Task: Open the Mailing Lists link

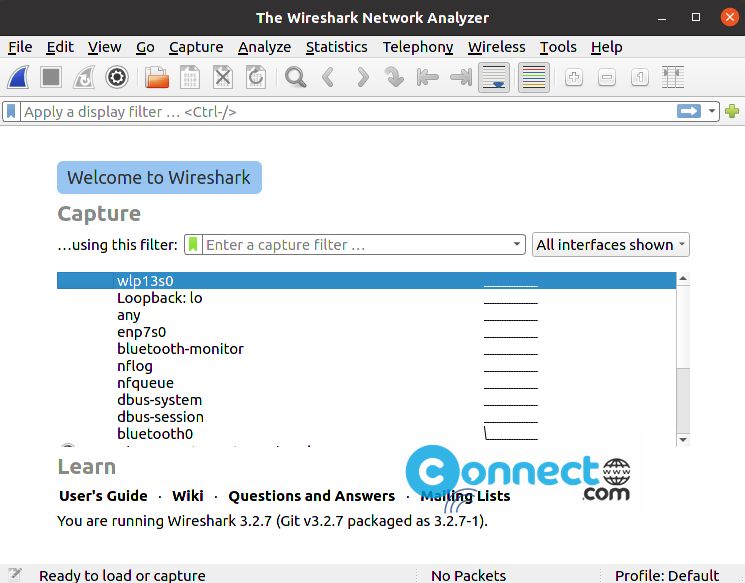Action: (465, 496)
